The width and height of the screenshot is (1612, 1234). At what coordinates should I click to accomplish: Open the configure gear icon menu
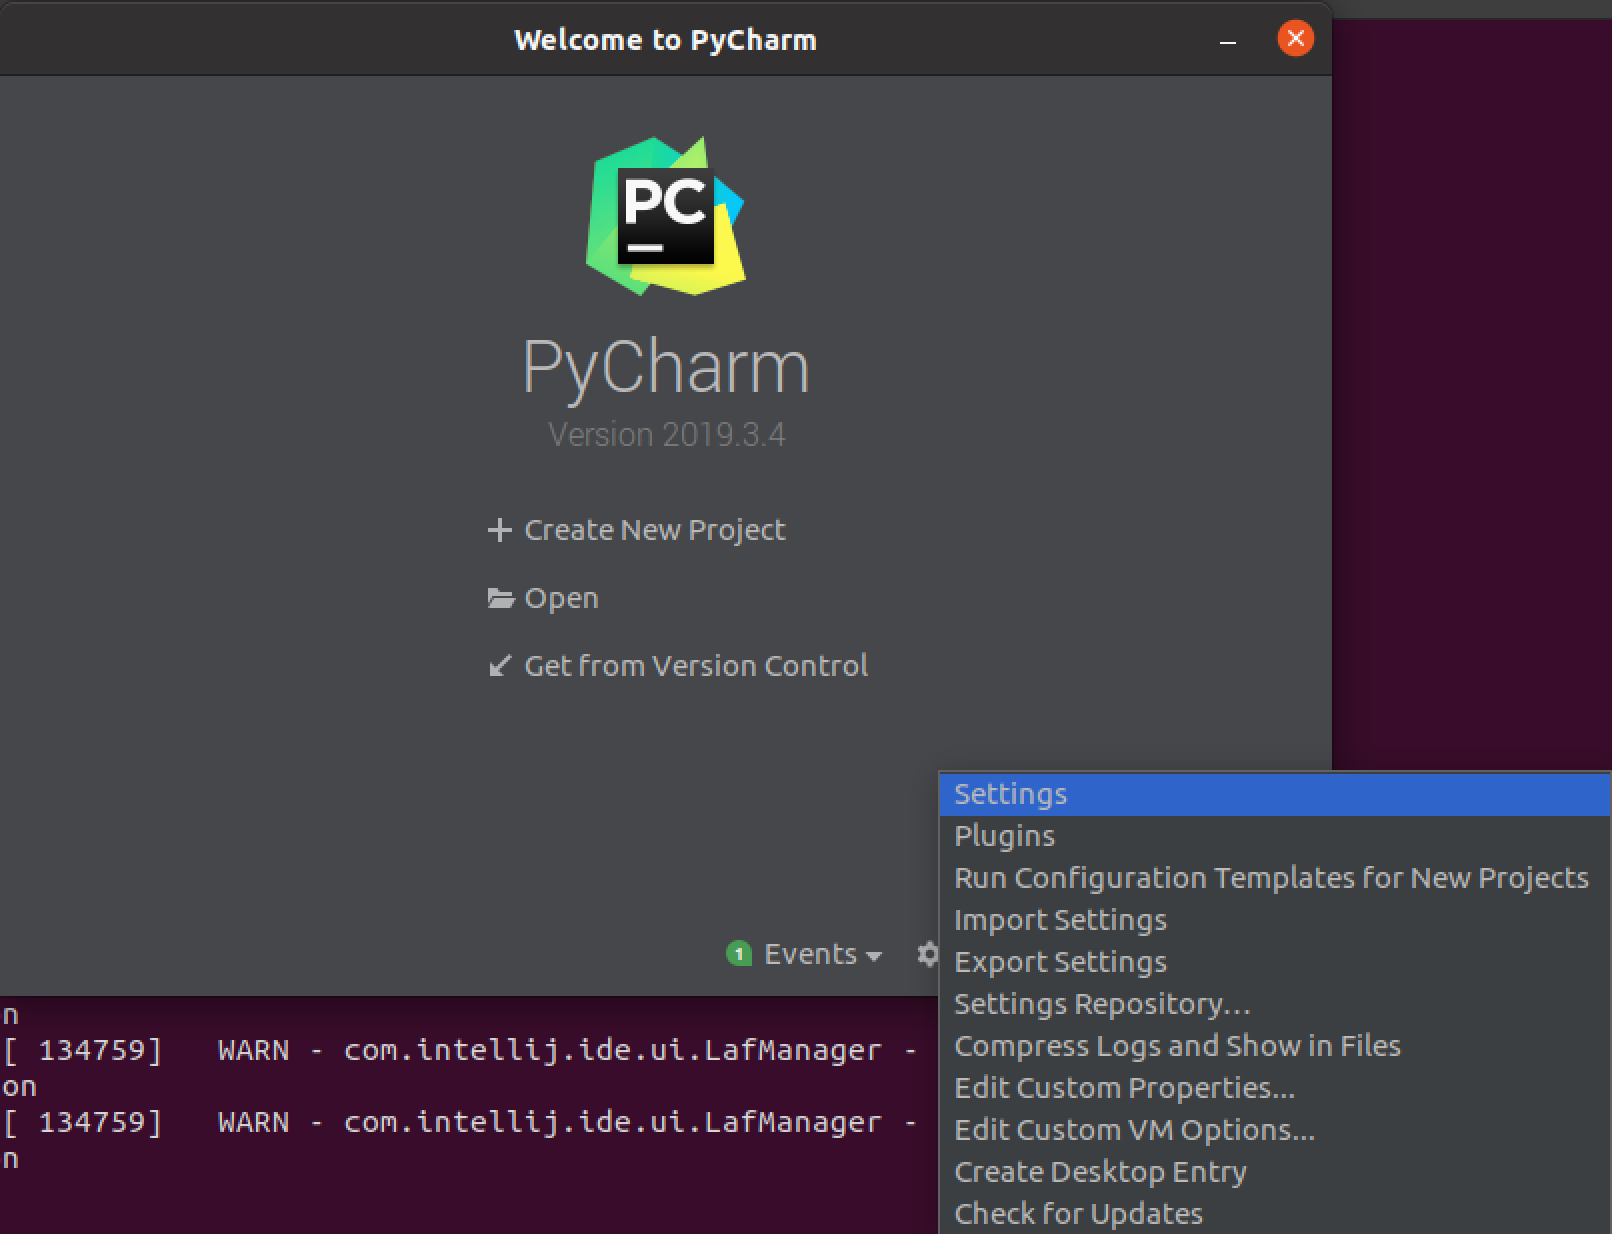[x=928, y=954]
